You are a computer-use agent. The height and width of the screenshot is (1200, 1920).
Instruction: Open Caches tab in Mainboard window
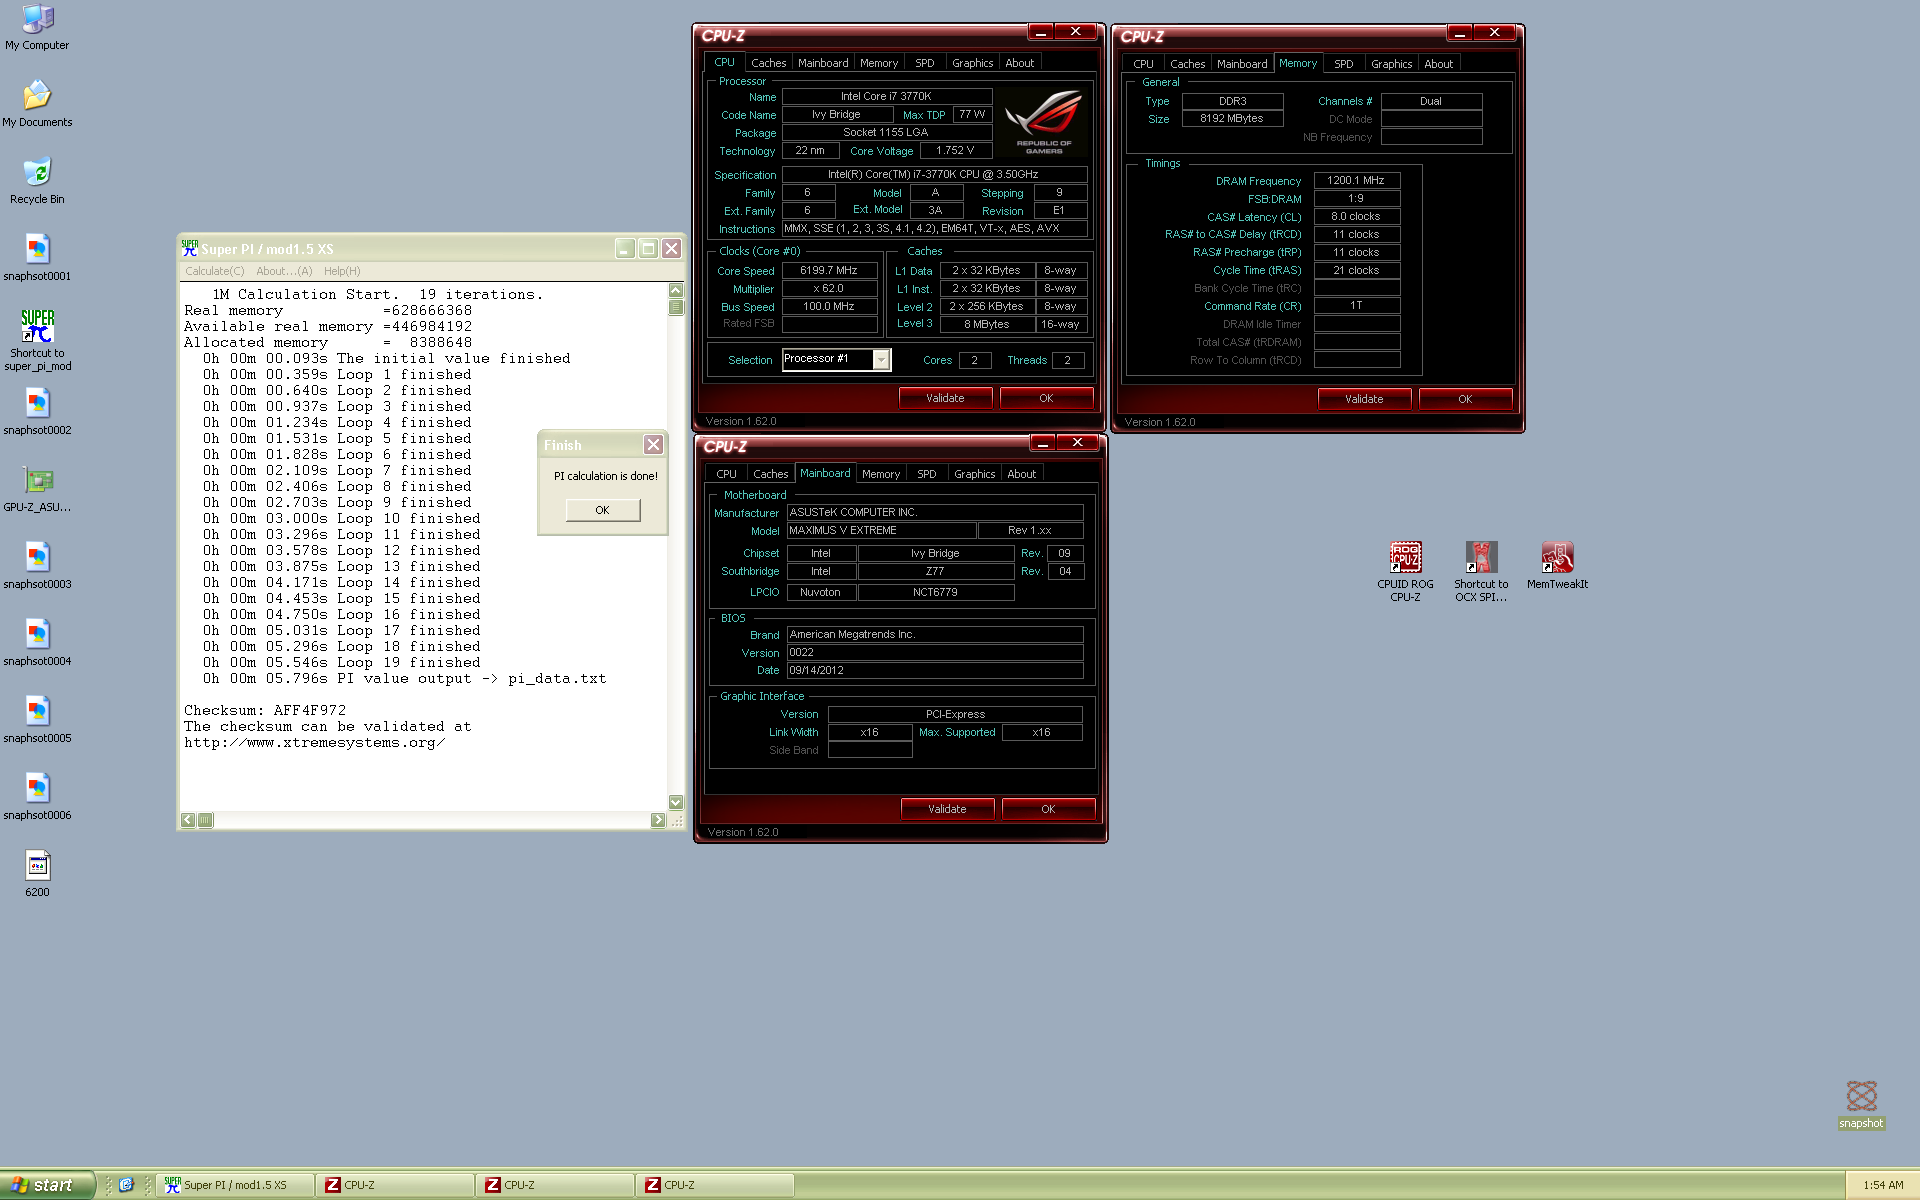pos(770,474)
